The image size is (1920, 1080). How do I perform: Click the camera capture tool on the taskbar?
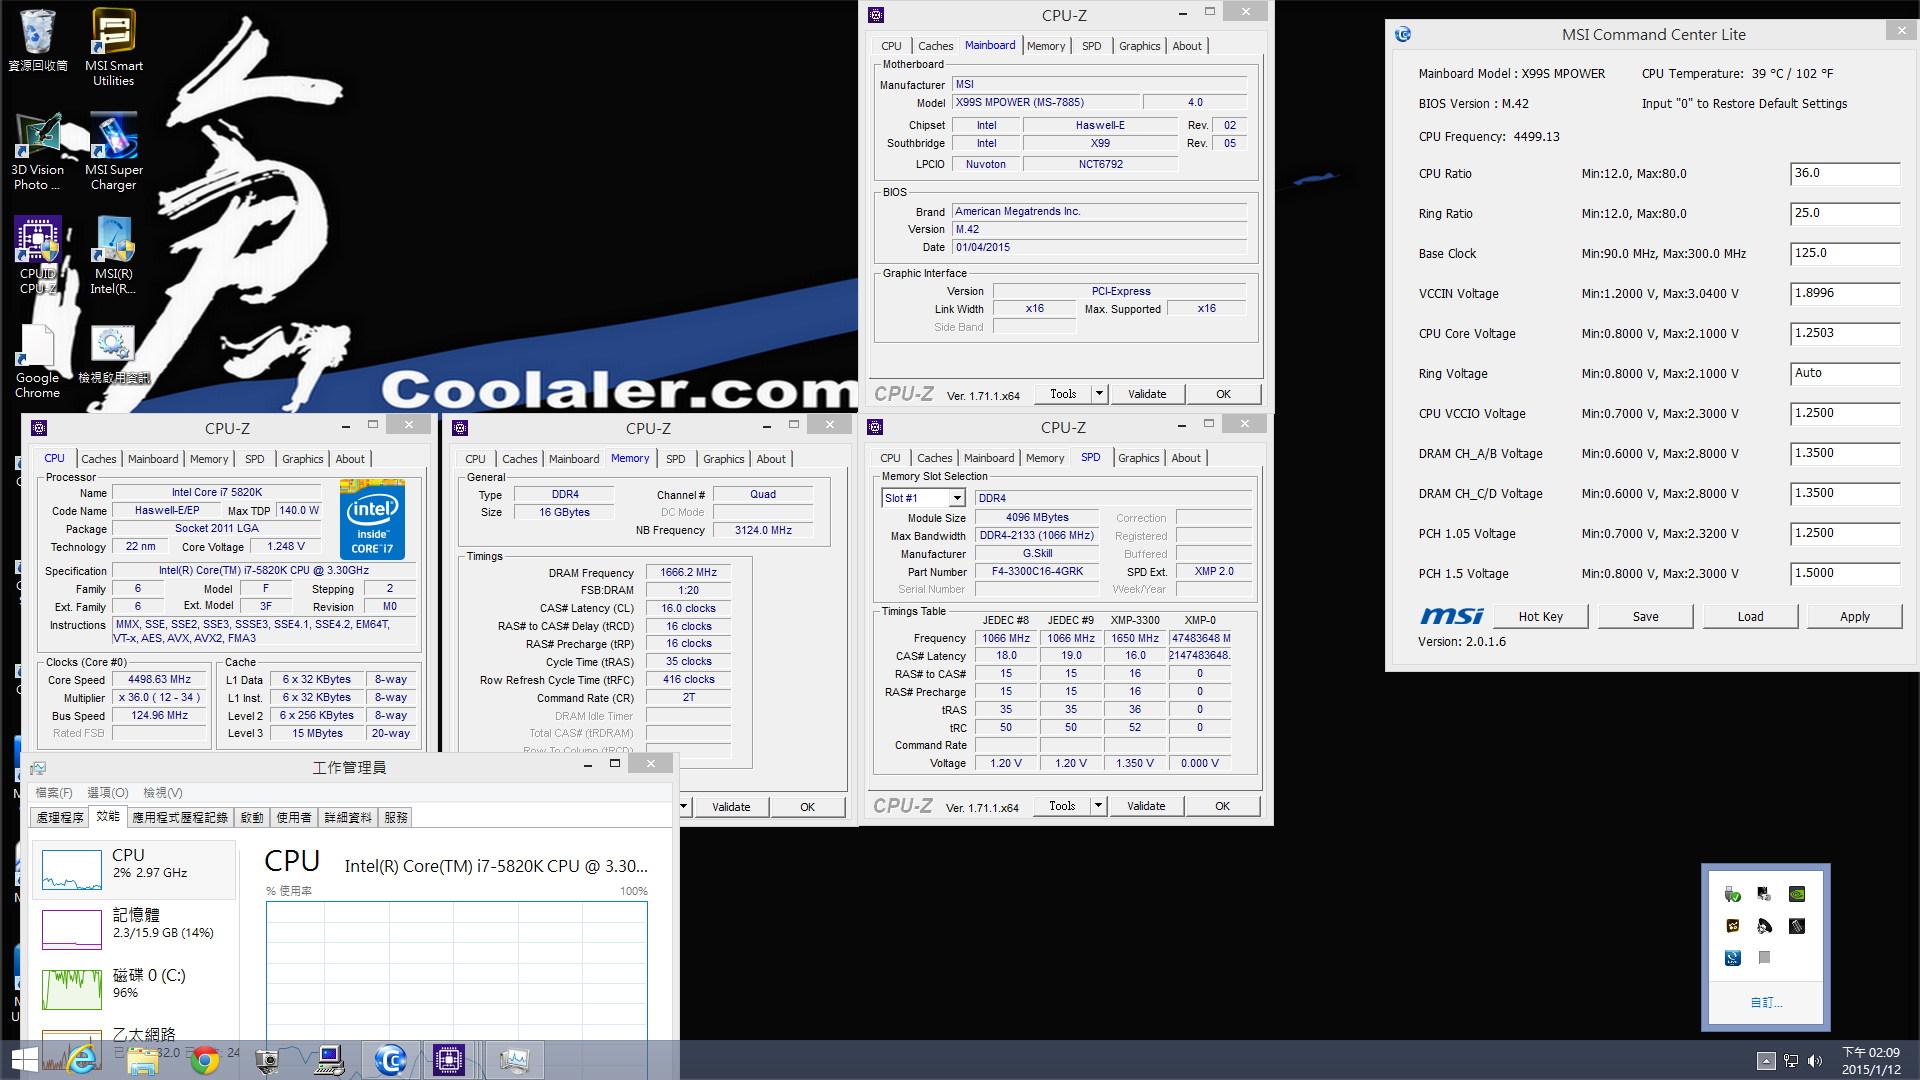click(x=267, y=1060)
